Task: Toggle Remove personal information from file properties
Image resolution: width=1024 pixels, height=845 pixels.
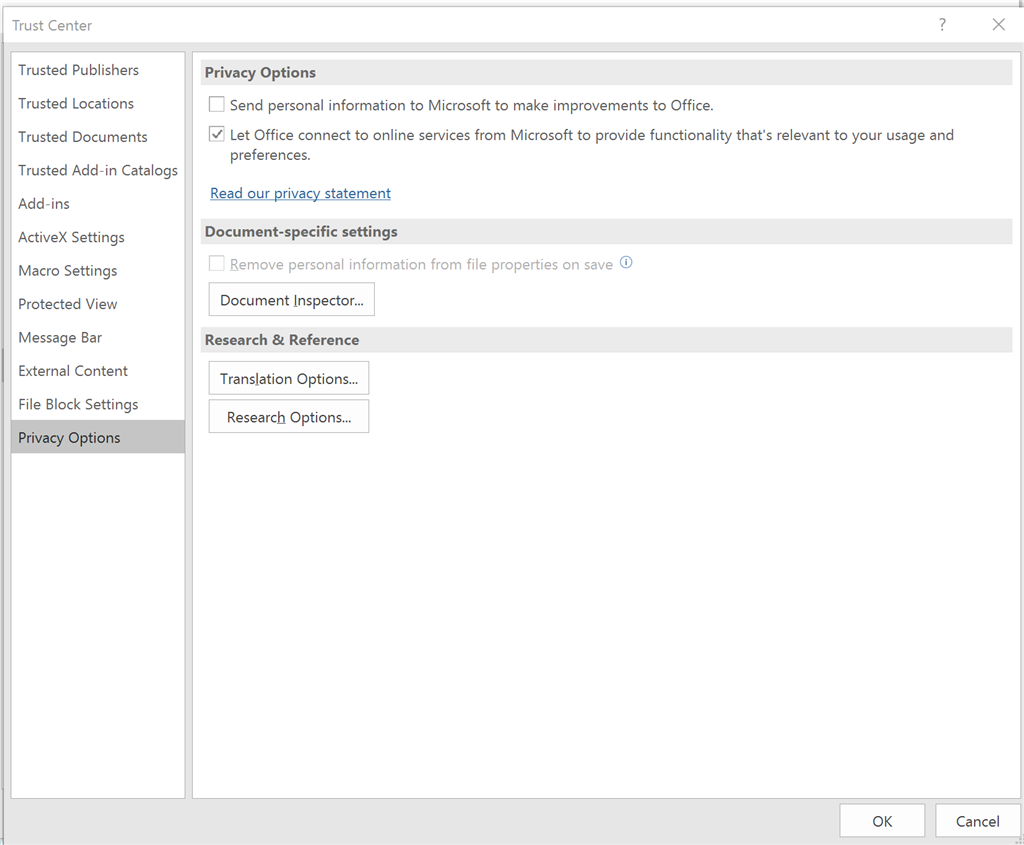Action: (x=216, y=264)
